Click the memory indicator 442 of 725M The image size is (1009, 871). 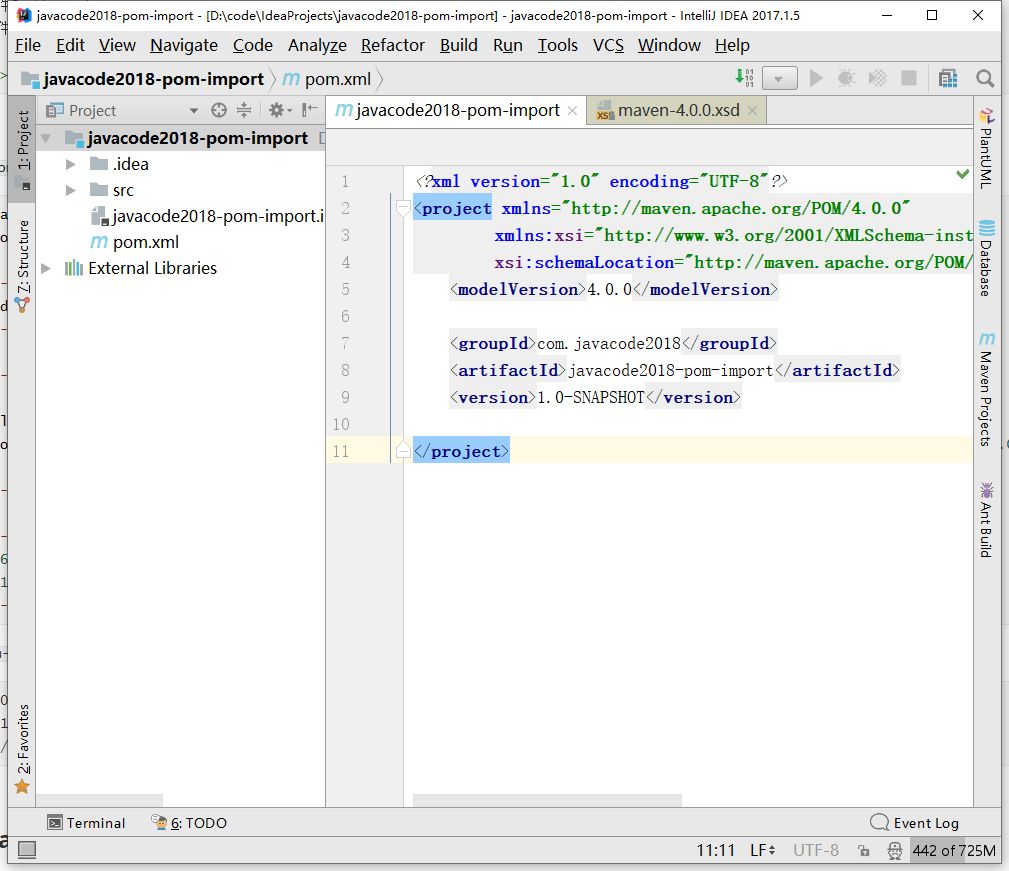point(954,850)
